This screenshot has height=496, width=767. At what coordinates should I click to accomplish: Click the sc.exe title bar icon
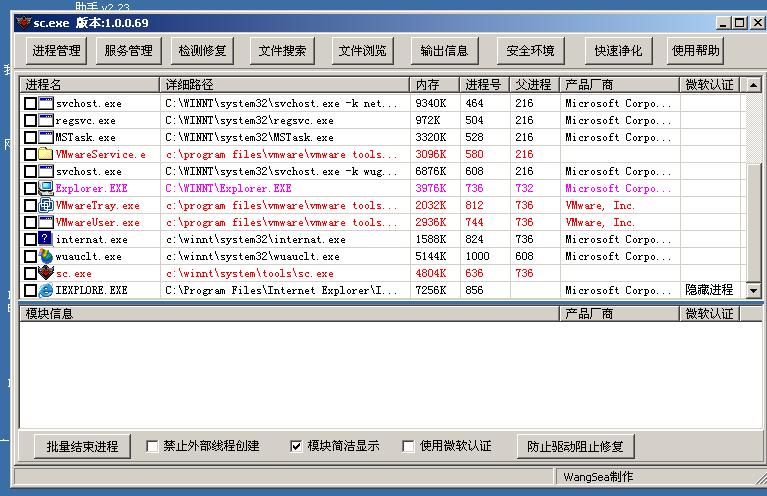[23, 23]
